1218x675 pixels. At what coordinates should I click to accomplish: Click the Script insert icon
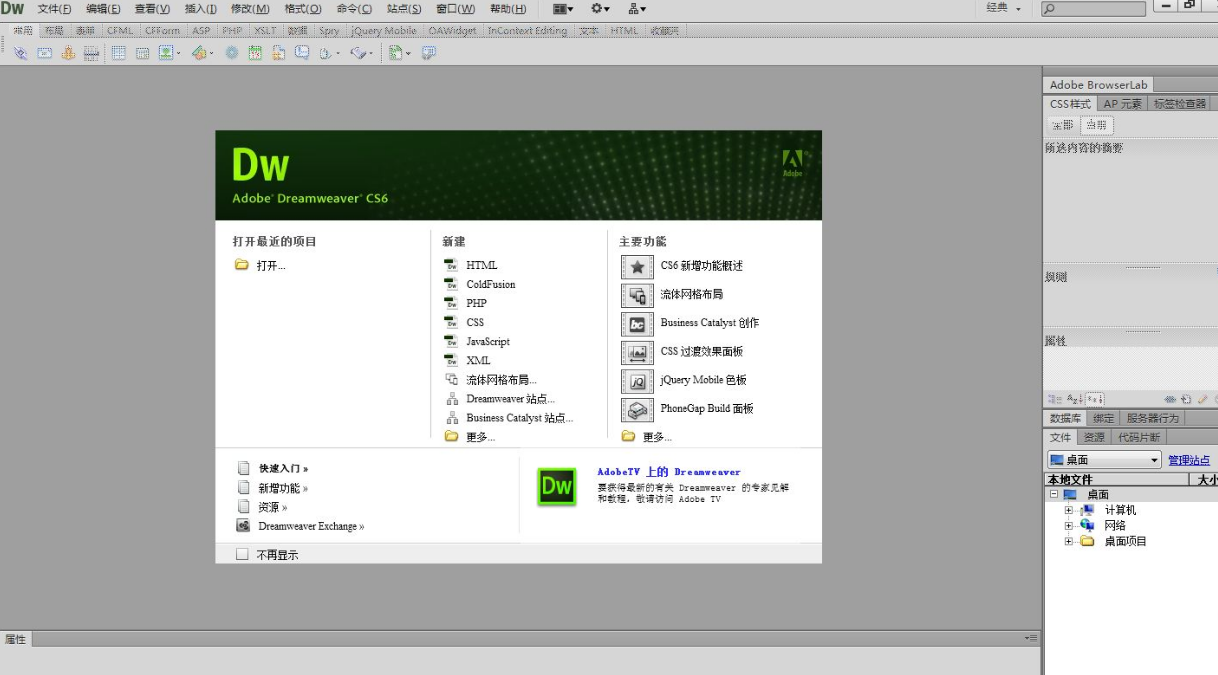coord(358,53)
